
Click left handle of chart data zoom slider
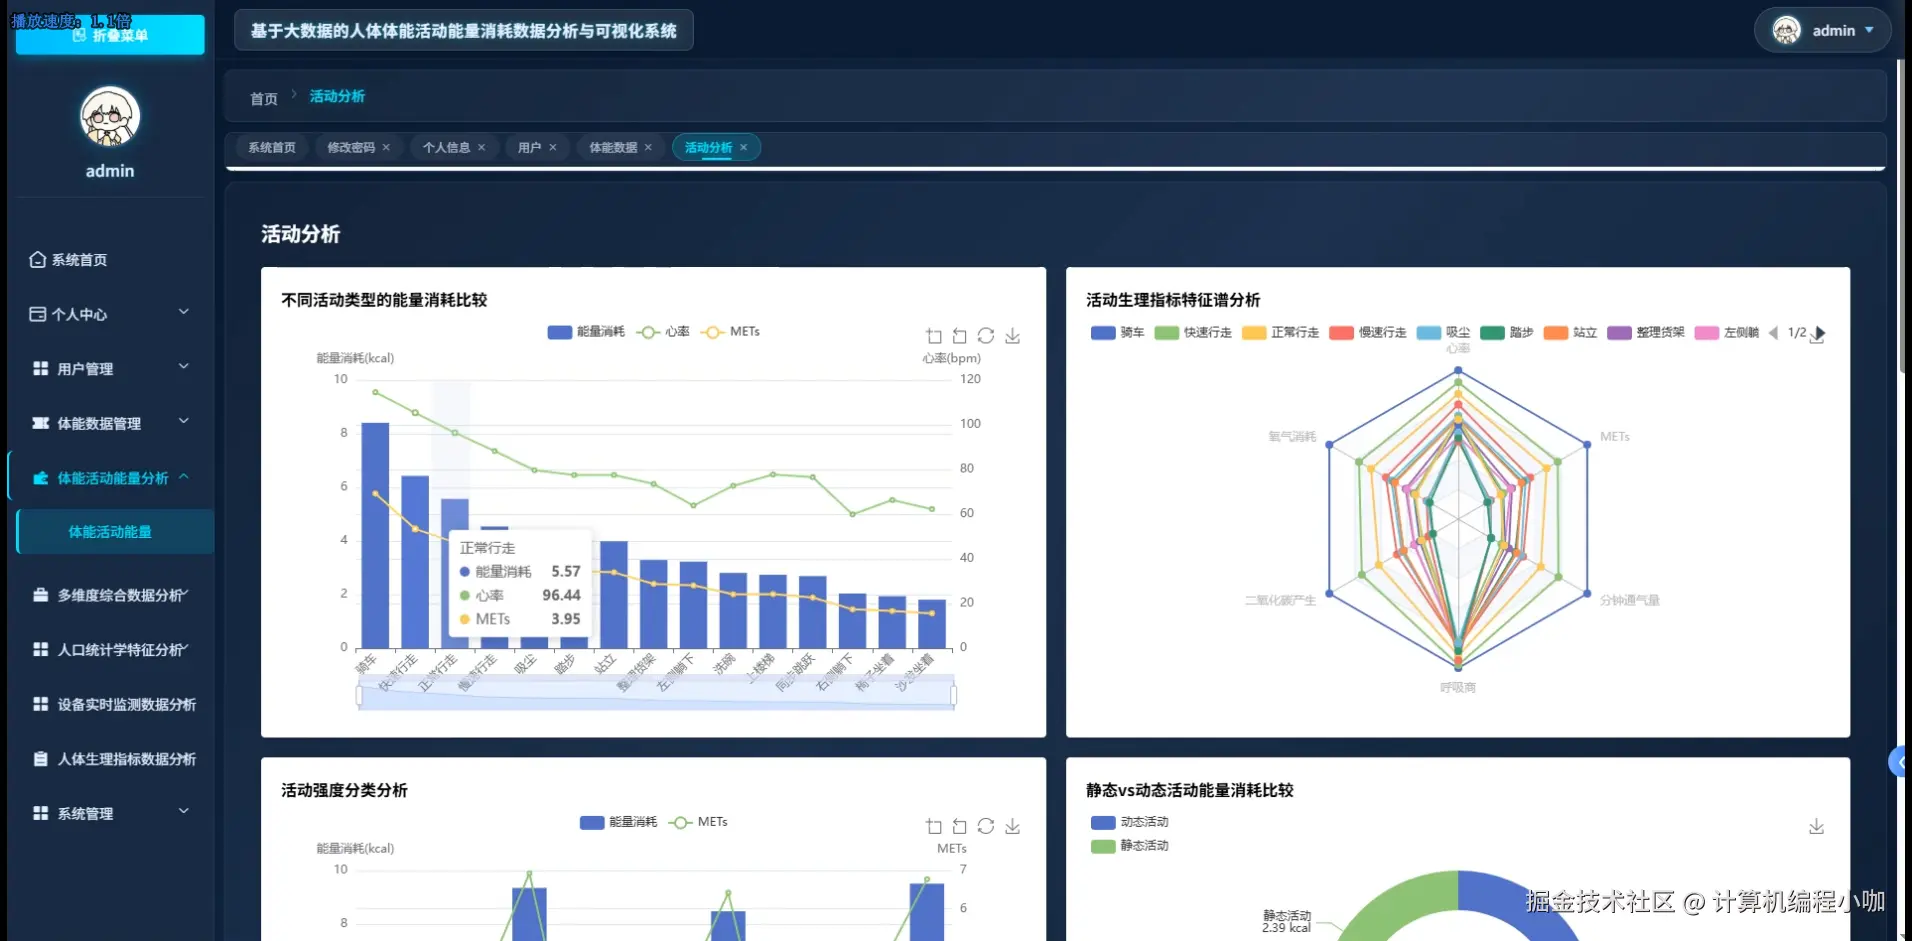(359, 695)
